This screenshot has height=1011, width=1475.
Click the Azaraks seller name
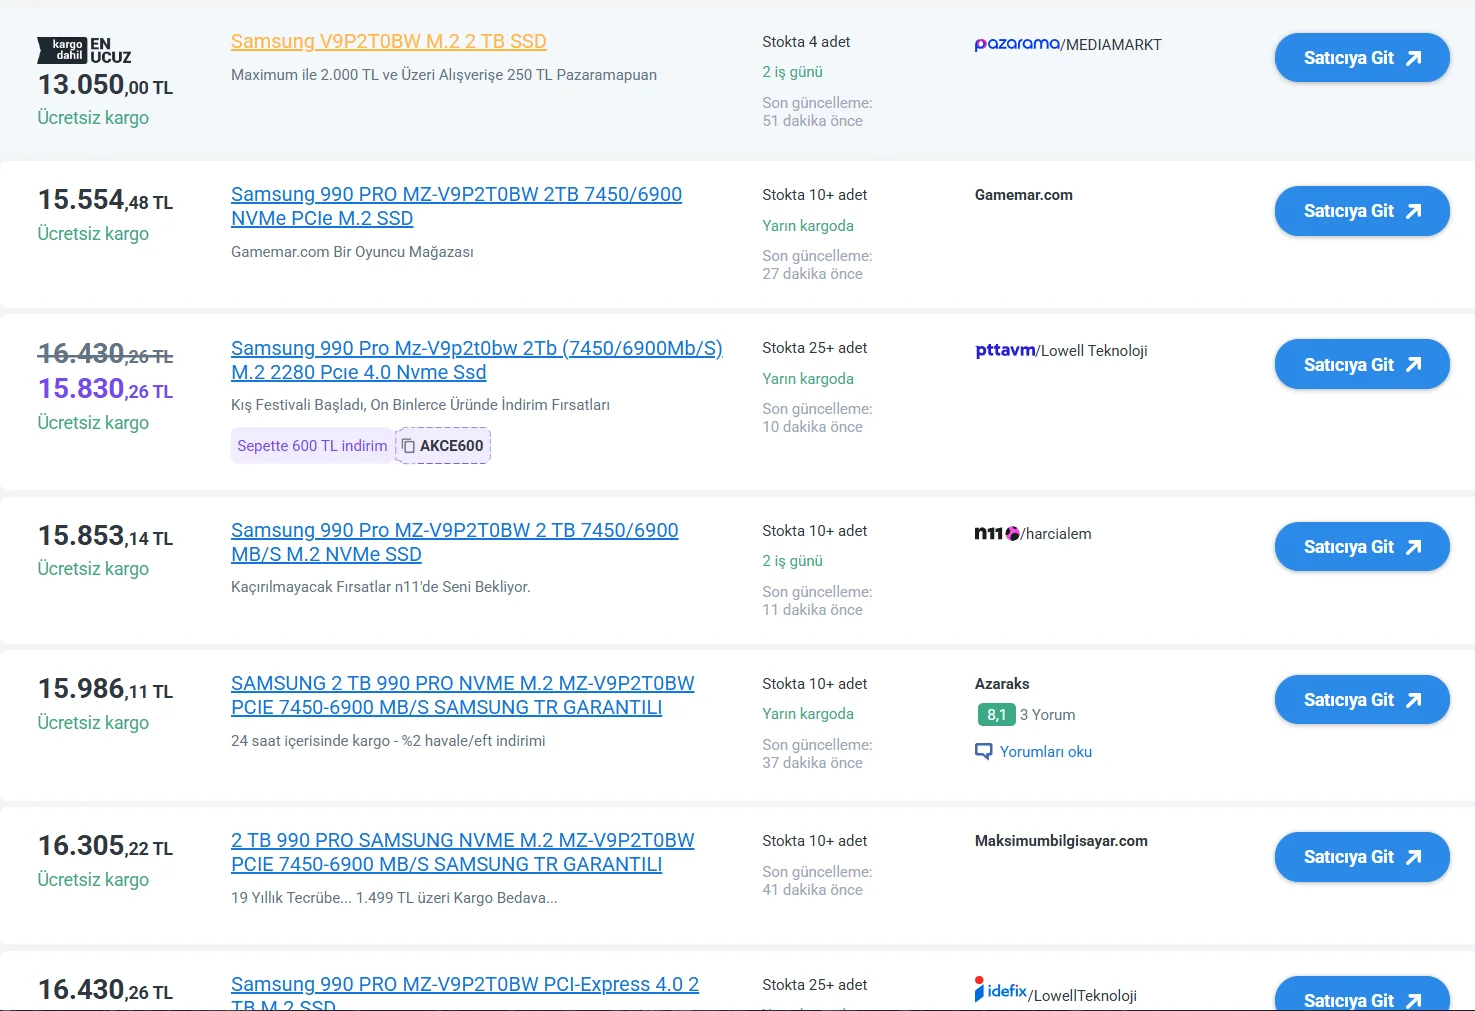click(1002, 684)
